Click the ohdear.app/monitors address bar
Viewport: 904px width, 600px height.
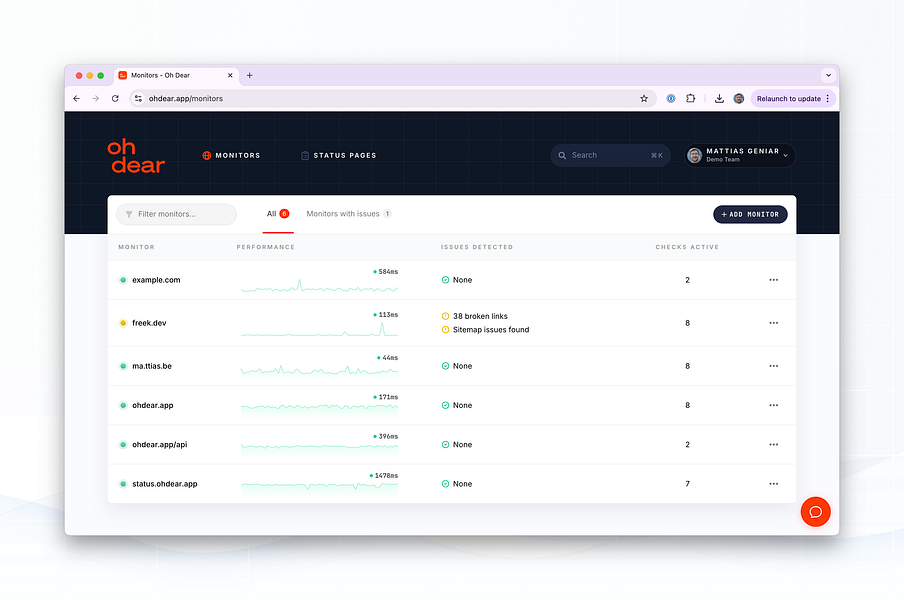click(x=392, y=99)
